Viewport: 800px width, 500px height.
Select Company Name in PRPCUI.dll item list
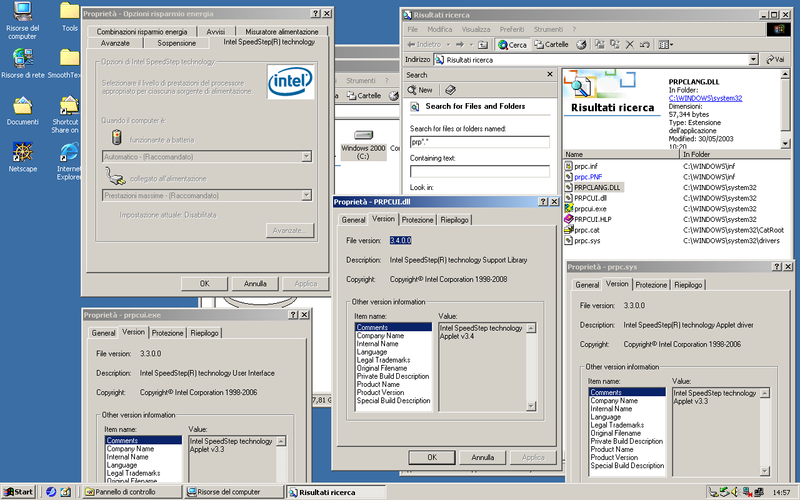click(380, 336)
